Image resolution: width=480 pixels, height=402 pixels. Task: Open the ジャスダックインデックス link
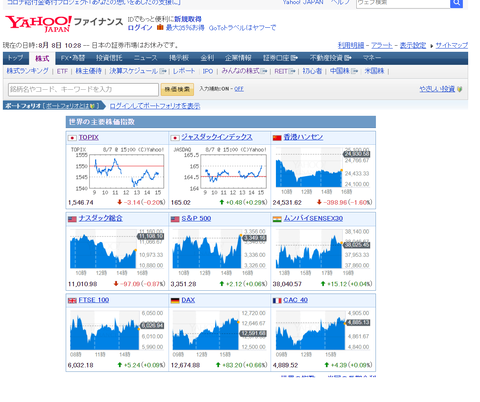coord(217,137)
